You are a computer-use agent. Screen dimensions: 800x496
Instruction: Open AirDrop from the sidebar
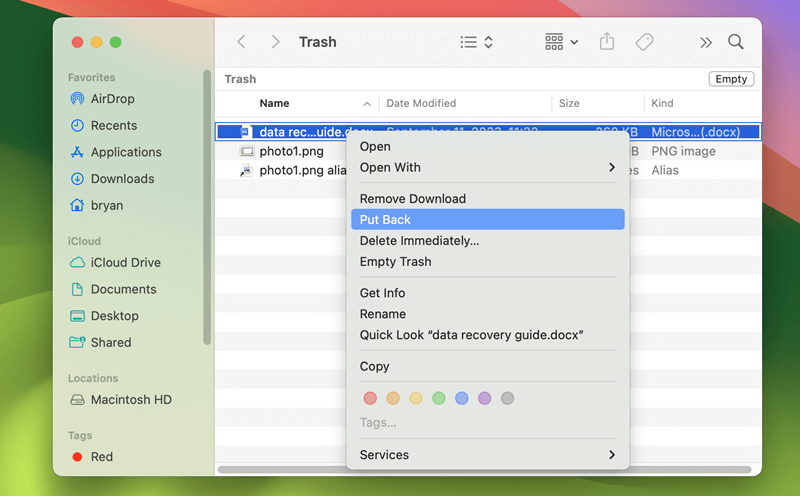(x=112, y=99)
